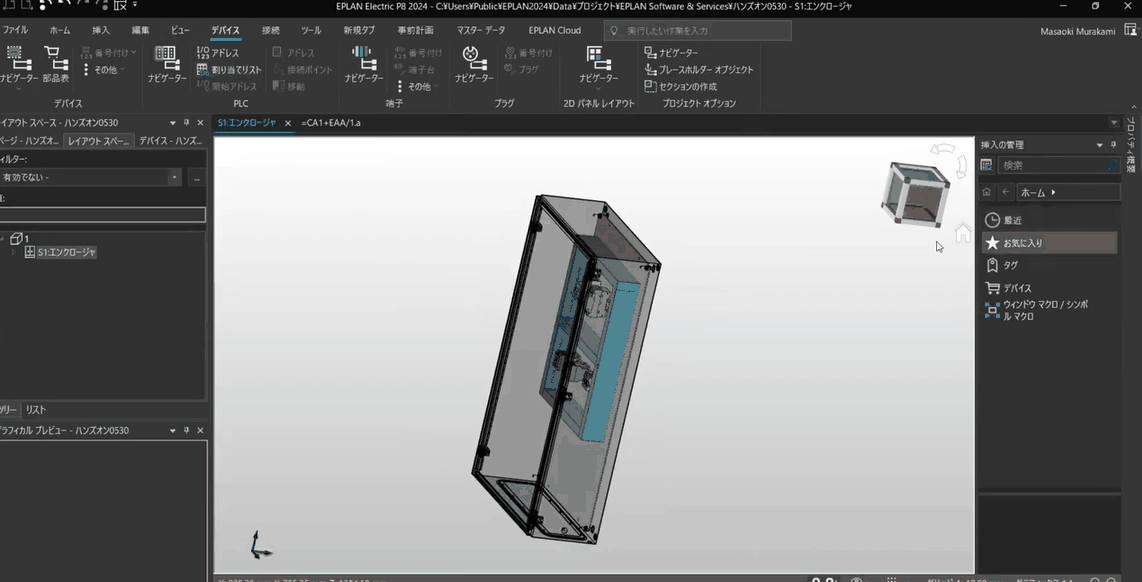Expand the S1:エンクロージャ tree node

pos(12,251)
